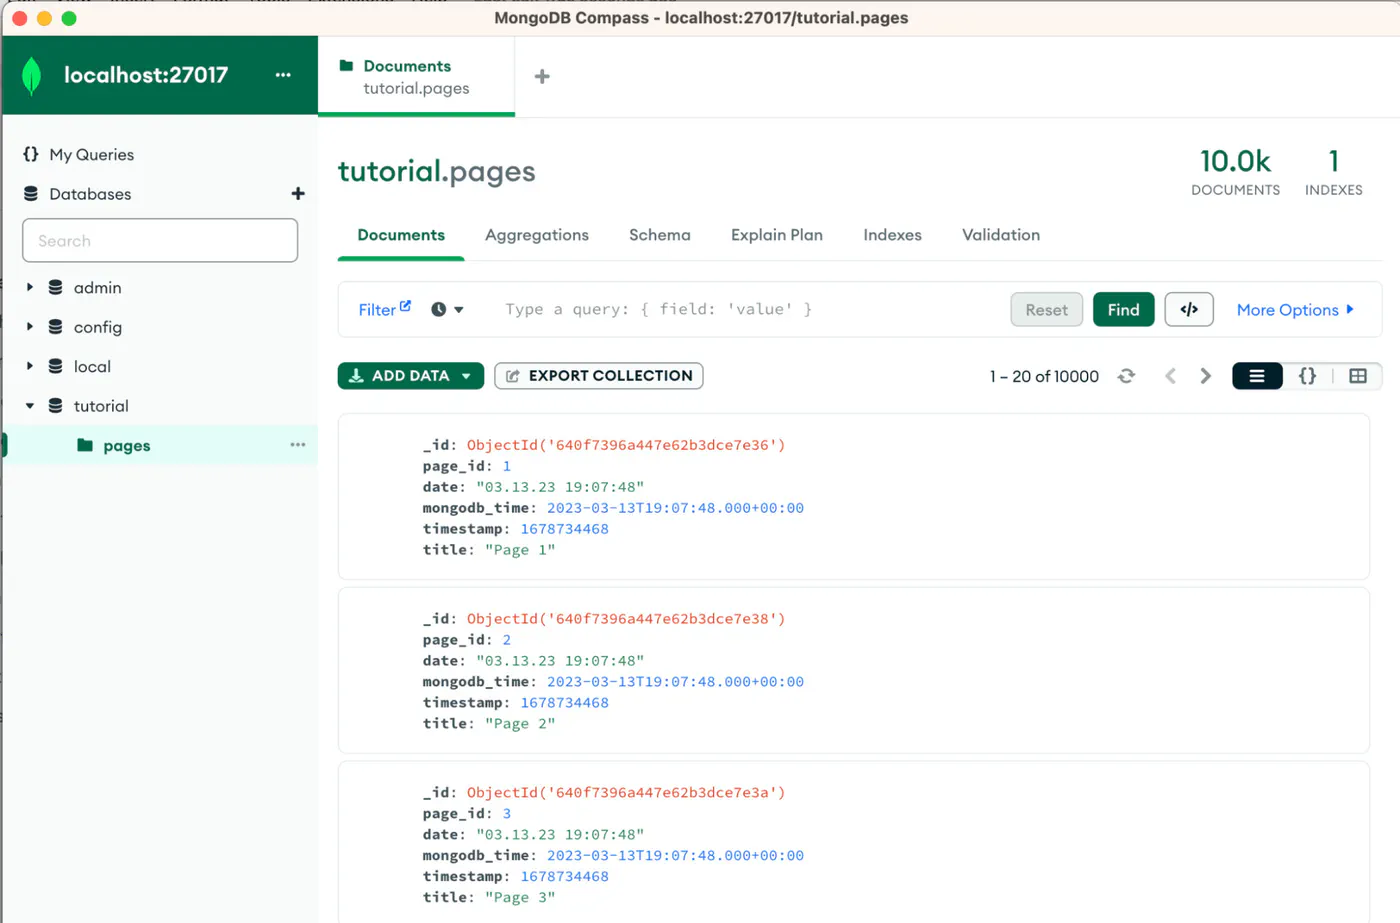Click the MongoDB leaf logo icon
The height and width of the screenshot is (923, 1400).
[x=31, y=76]
